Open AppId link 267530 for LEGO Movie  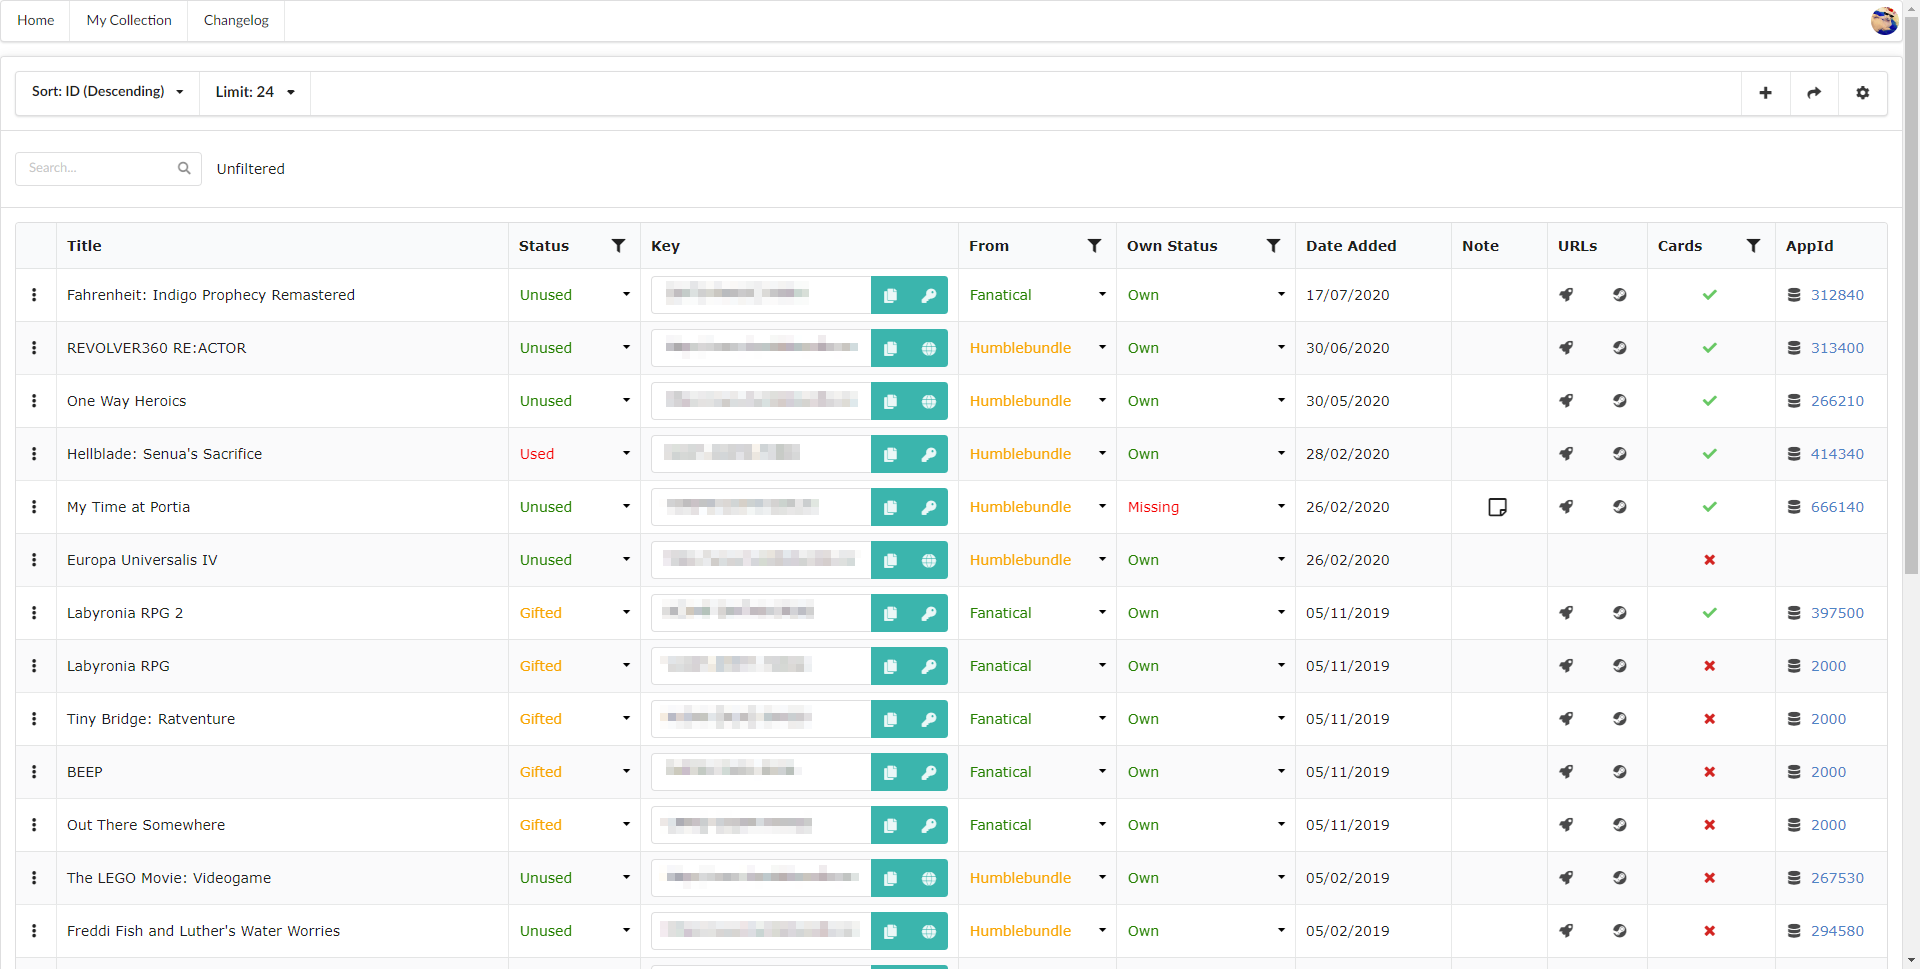pos(1837,878)
